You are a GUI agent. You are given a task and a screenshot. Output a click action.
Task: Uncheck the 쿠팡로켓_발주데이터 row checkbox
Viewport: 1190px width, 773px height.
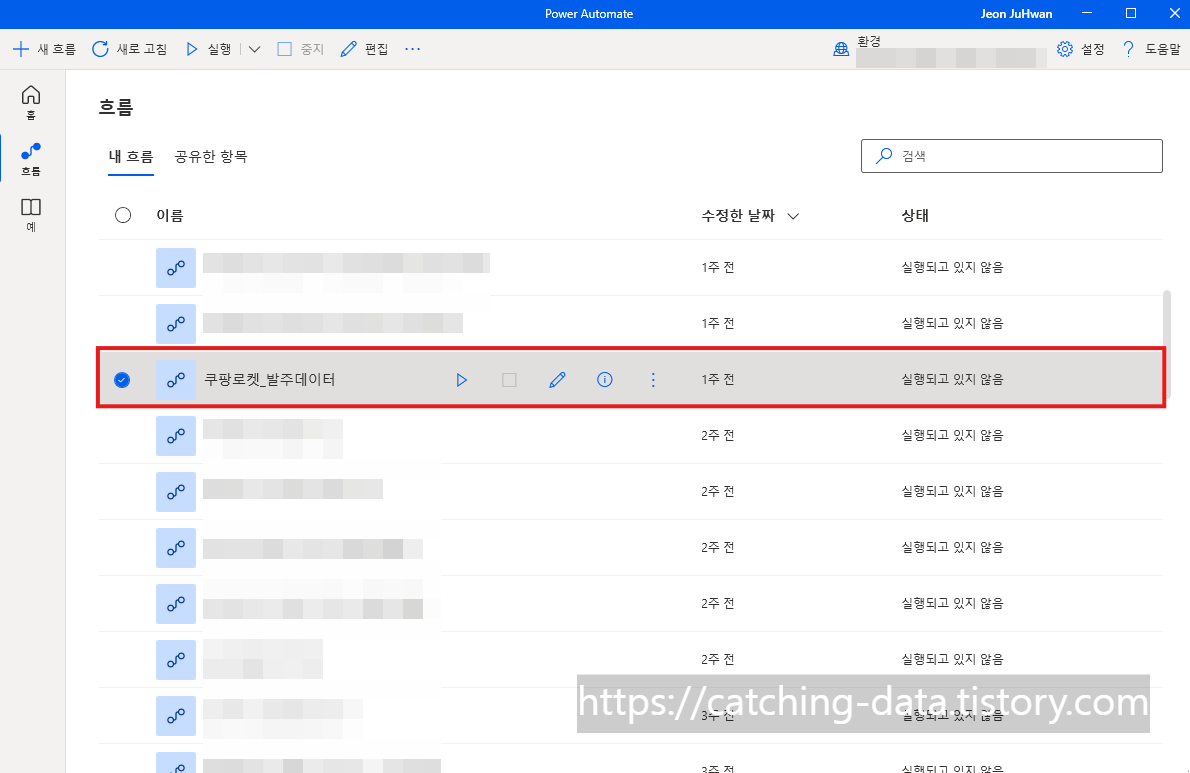click(x=122, y=380)
